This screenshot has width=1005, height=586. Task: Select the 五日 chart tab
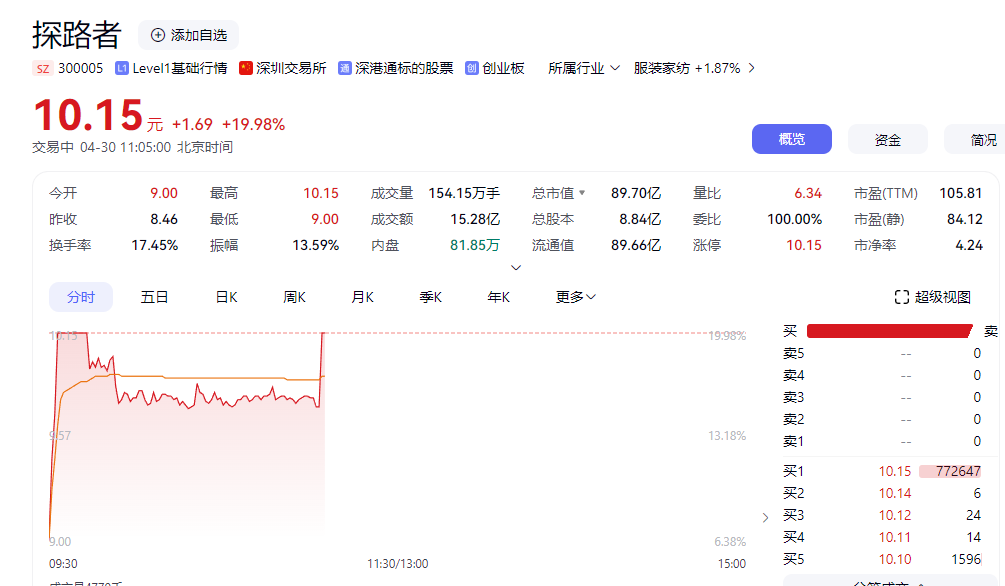click(x=154, y=297)
